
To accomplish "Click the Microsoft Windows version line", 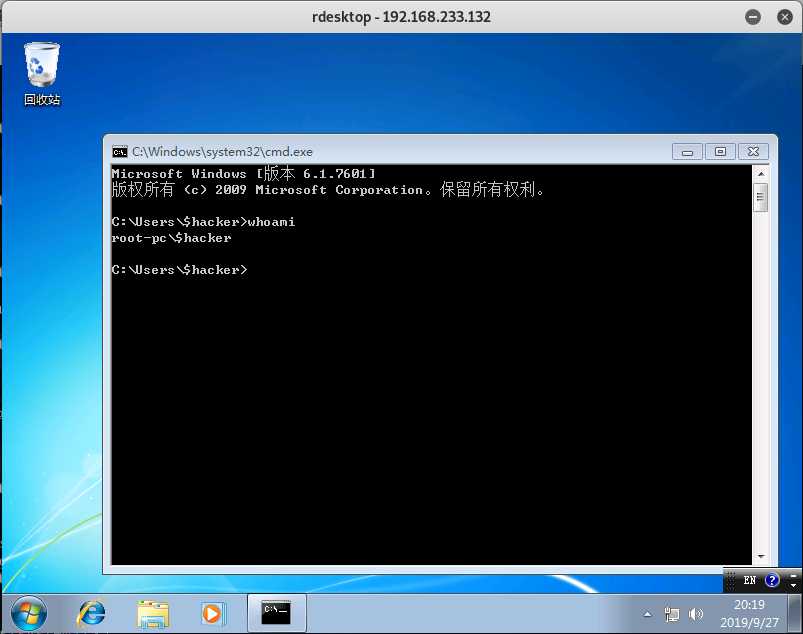I will pyautogui.click(x=244, y=174).
